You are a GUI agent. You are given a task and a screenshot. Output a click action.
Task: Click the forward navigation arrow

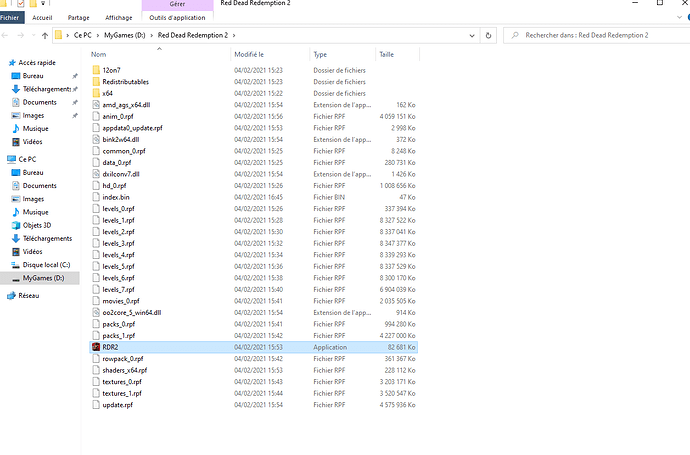21,35
